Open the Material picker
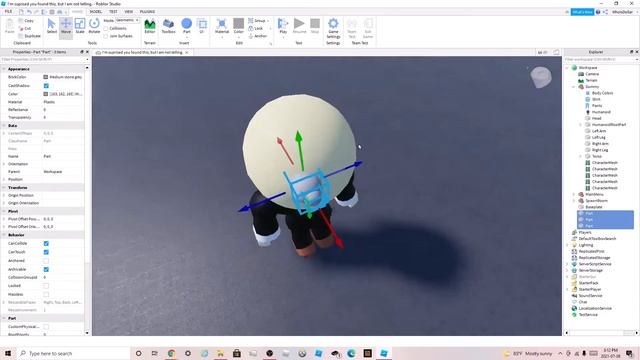Viewport: 640px width, 360px height. [222, 26]
